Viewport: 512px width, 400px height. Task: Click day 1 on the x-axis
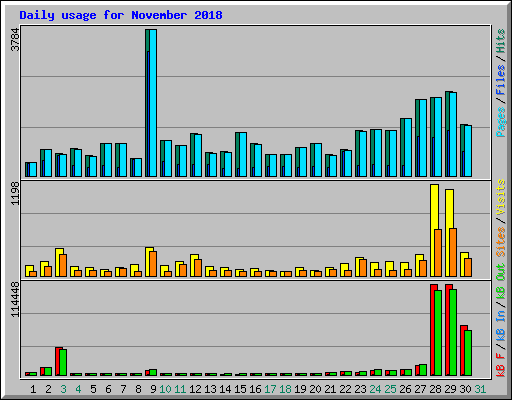[x=33, y=389]
